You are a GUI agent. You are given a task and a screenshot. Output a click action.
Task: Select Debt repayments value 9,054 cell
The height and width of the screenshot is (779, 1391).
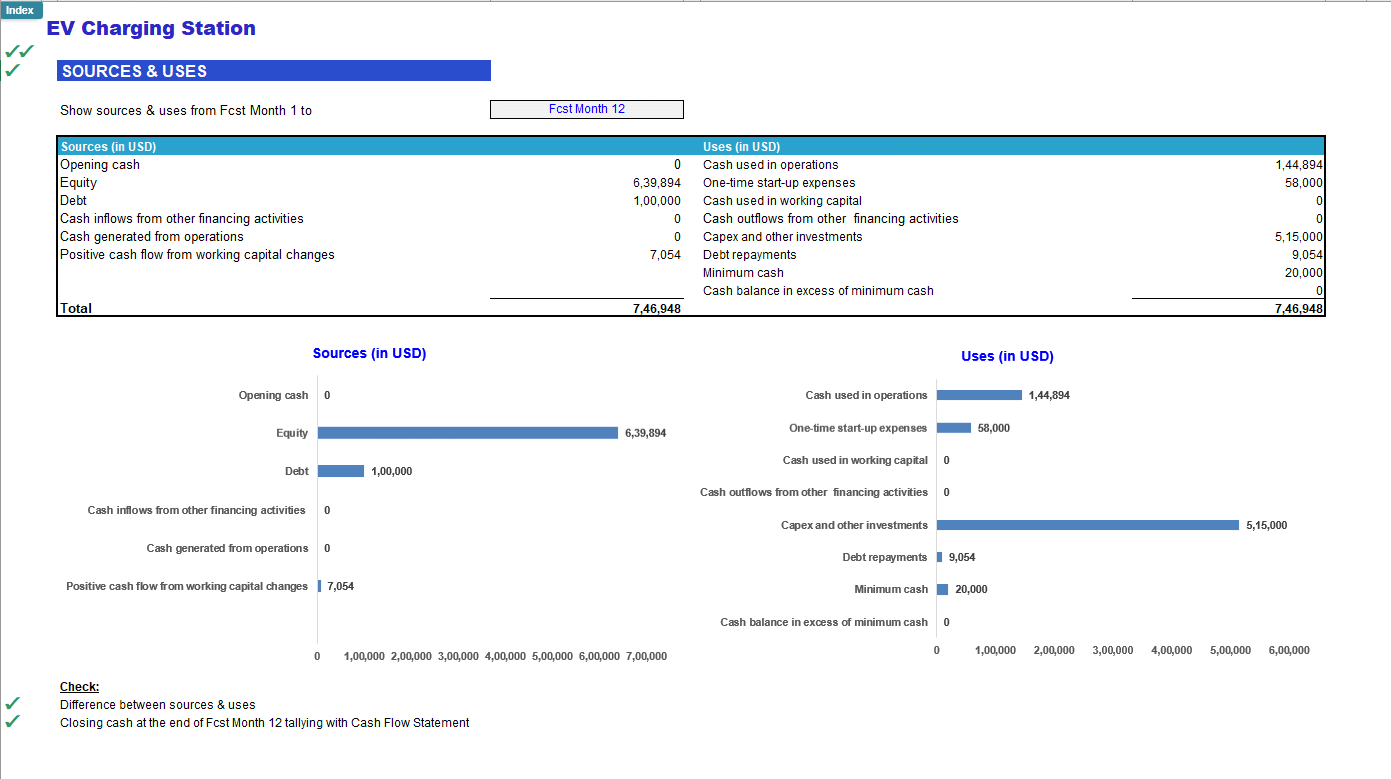pos(1308,255)
